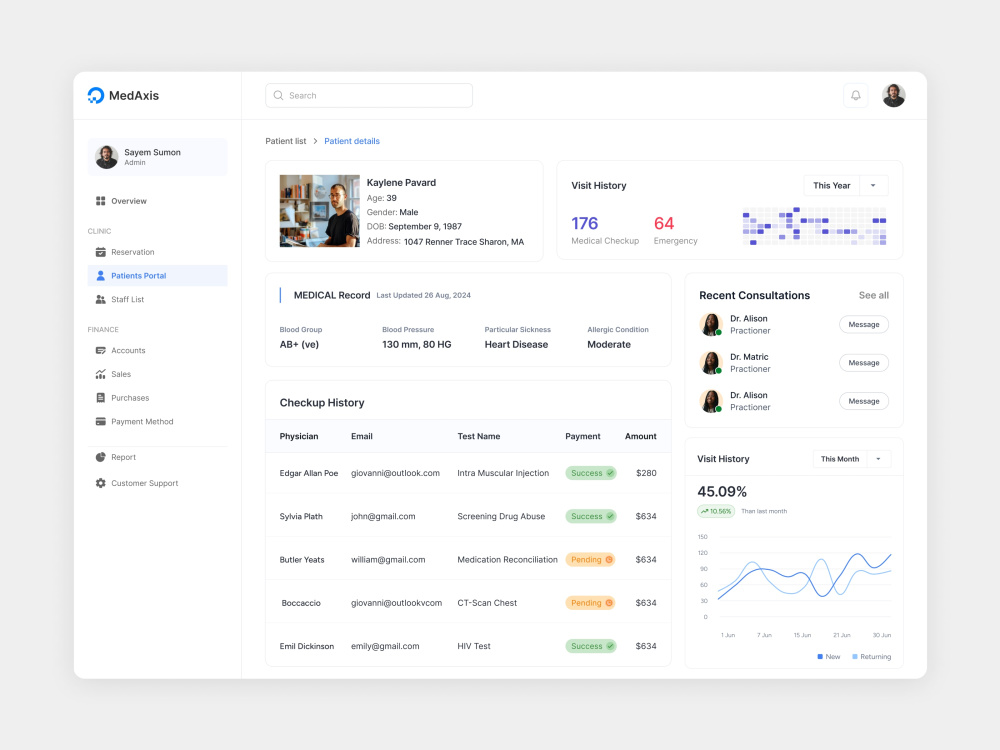Open the Purchases icon
This screenshot has width=1000, height=750.
click(x=102, y=397)
